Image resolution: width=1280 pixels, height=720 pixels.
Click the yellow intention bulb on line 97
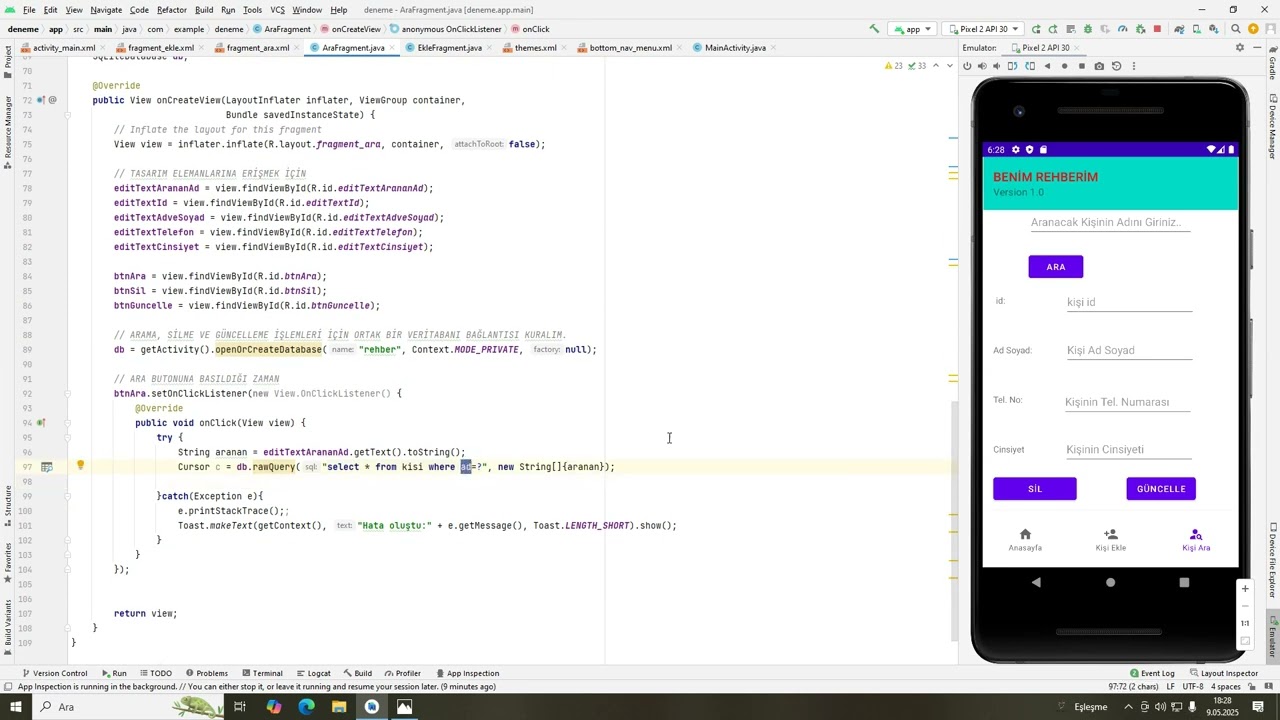point(81,466)
